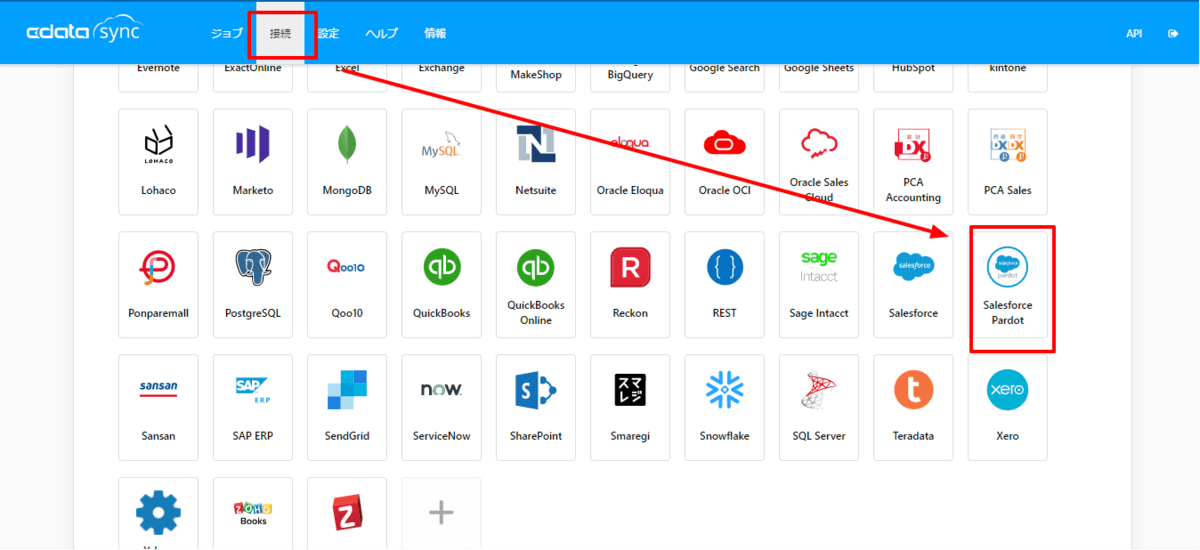Pick the Oracle Eloqua connector
This screenshot has width=1200, height=550.
pos(630,162)
